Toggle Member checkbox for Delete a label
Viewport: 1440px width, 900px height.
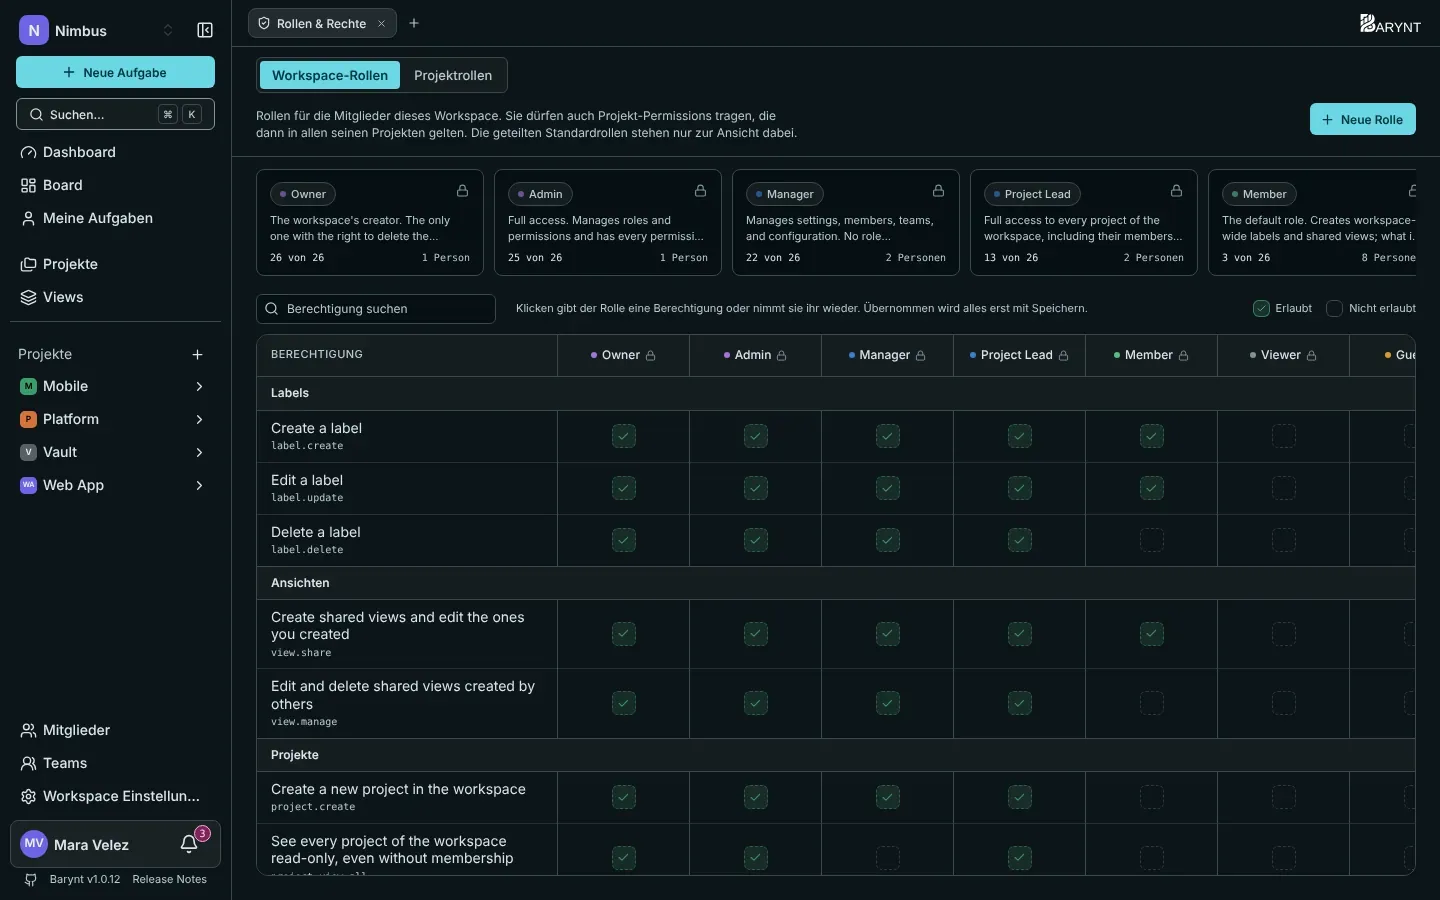click(x=1152, y=540)
